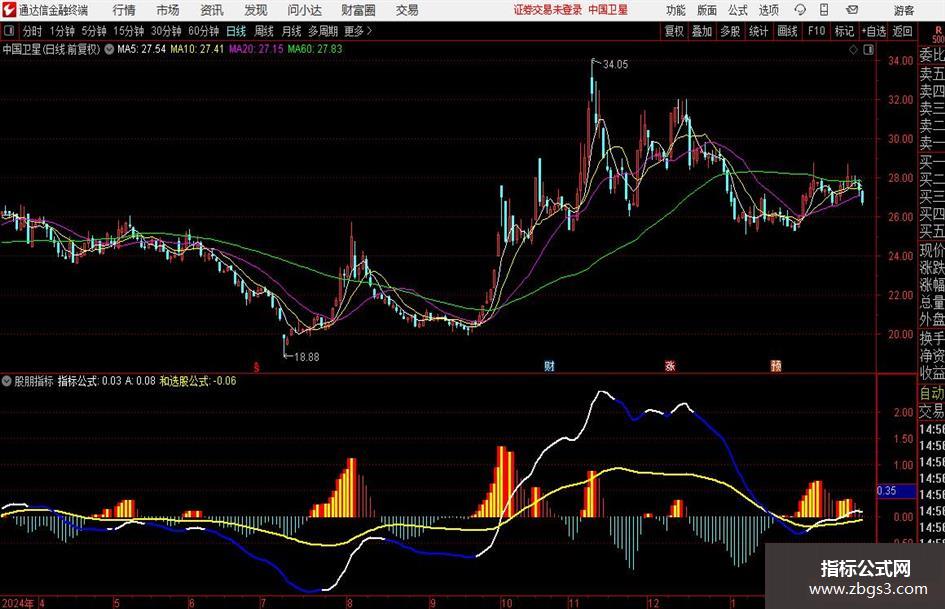945x609 pixels.
Task: Open the 交易 menu
Action: click(x=407, y=10)
